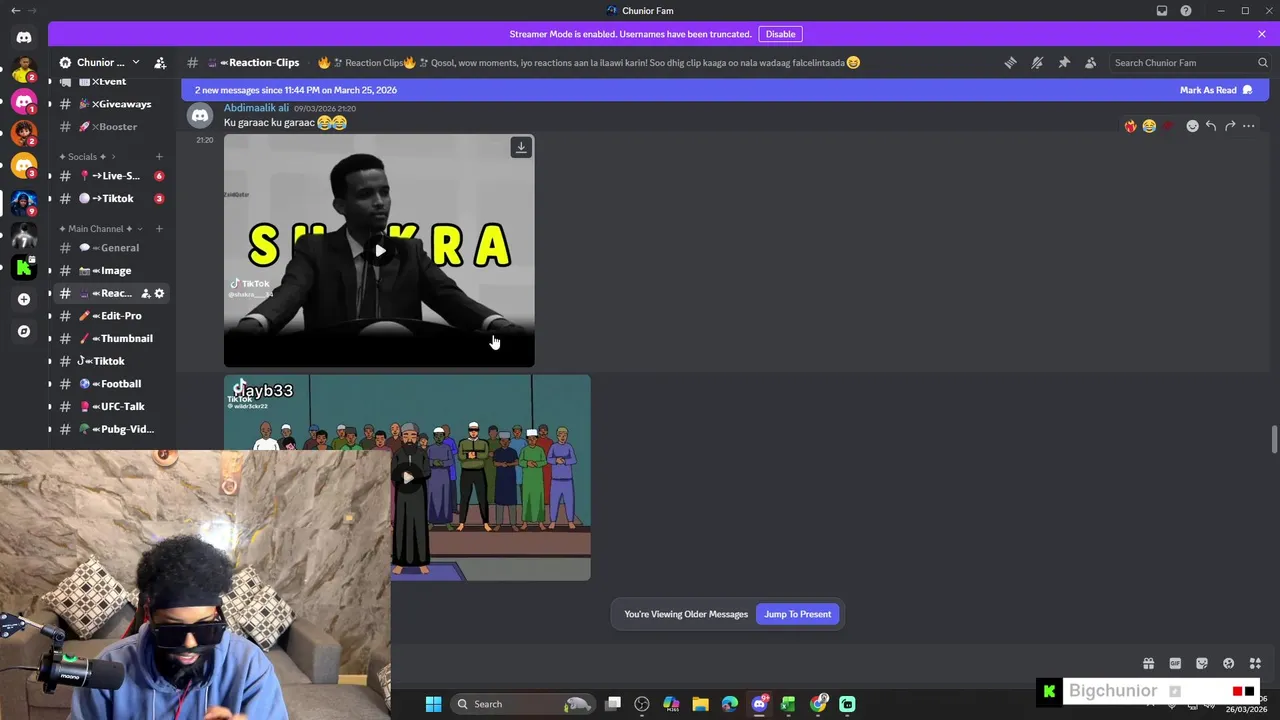1280x720 pixels.
Task: Click Abdimaalik ali's avatar
Action: coord(200,115)
